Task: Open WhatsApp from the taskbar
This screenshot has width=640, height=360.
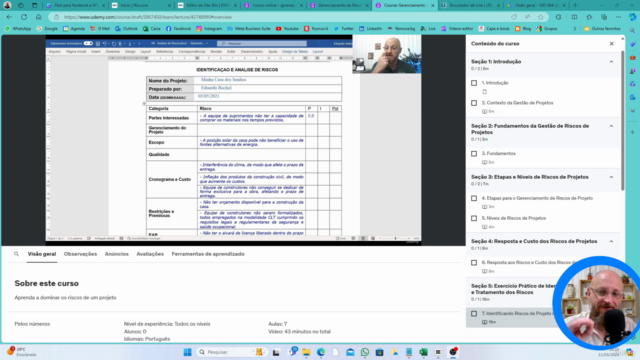Action: (x=365, y=352)
